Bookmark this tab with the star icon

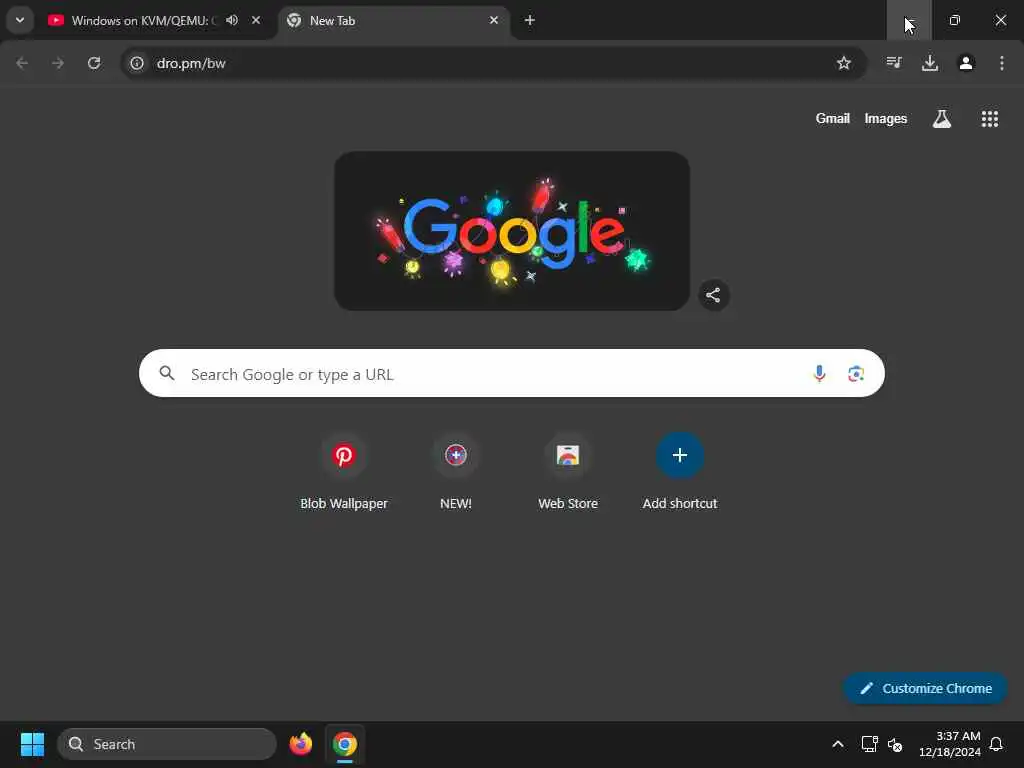click(x=844, y=63)
